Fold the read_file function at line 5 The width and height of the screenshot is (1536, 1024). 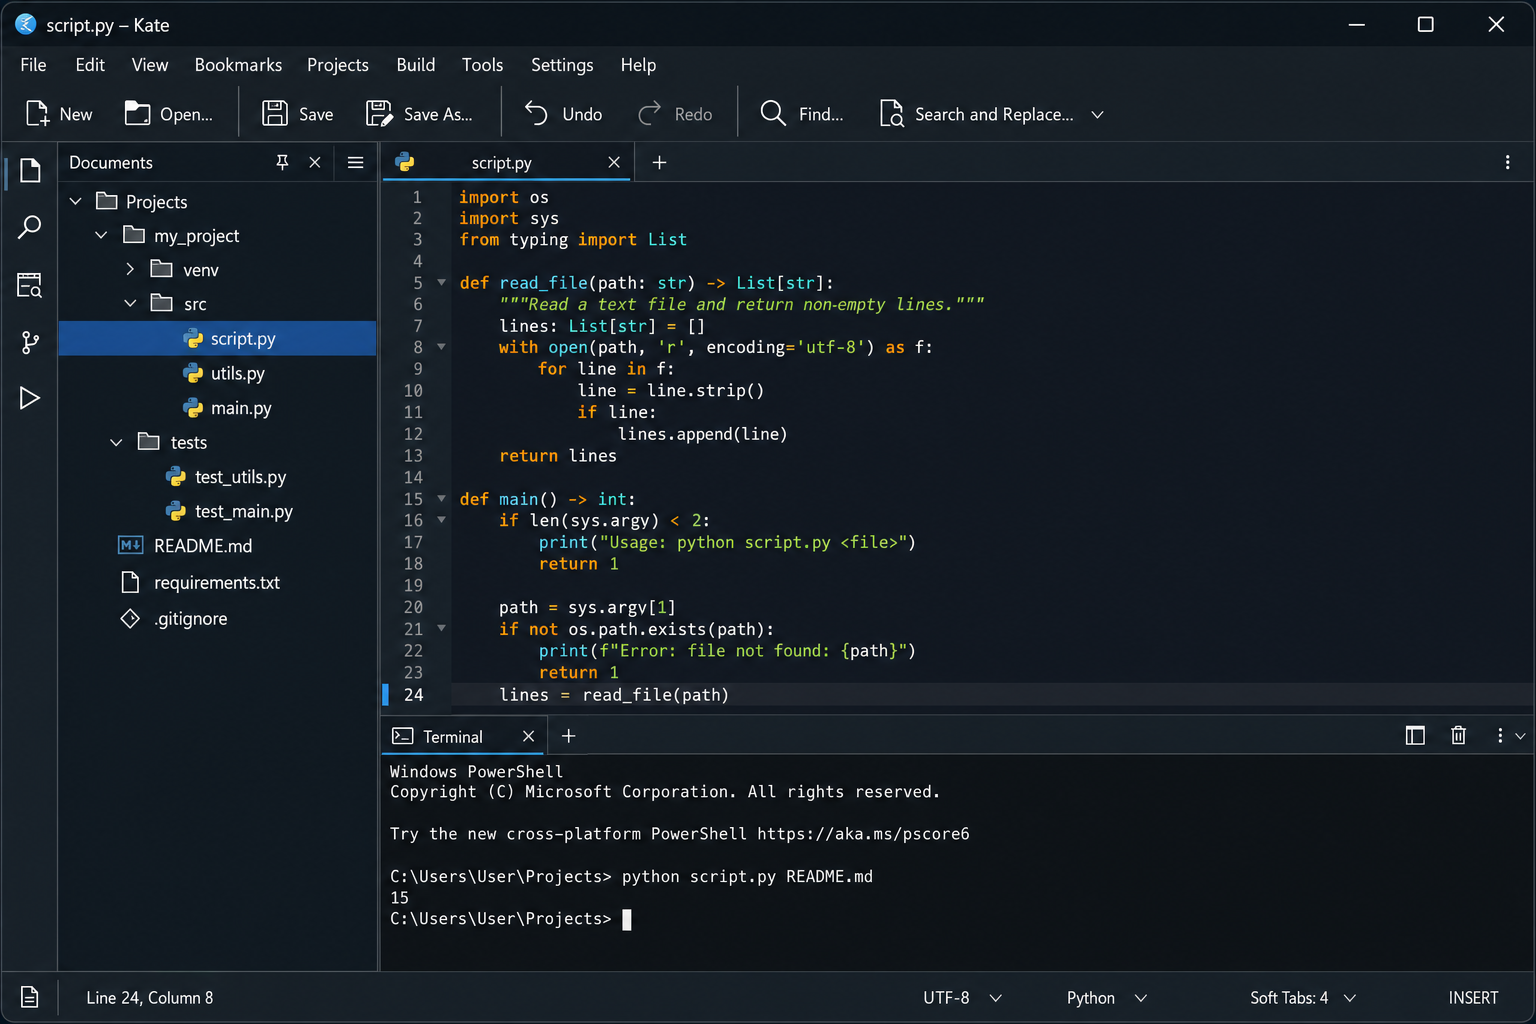(x=441, y=283)
